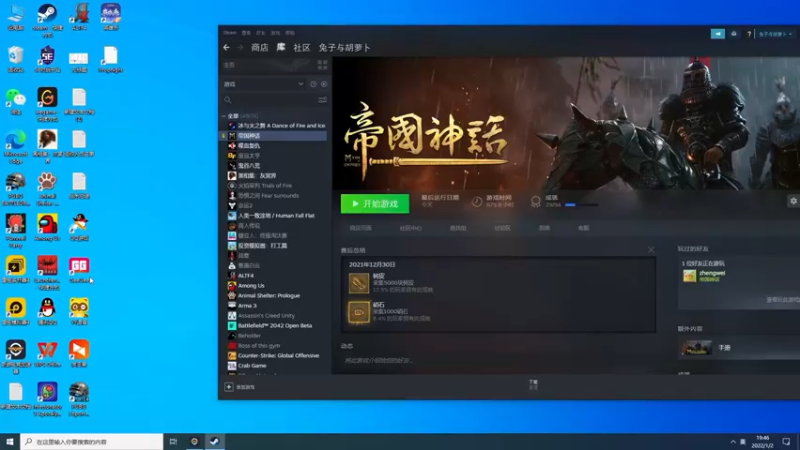Open Steam desktop shortcut
Image resolution: width=800 pixels, height=450 pixels.
(x=47, y=20)
